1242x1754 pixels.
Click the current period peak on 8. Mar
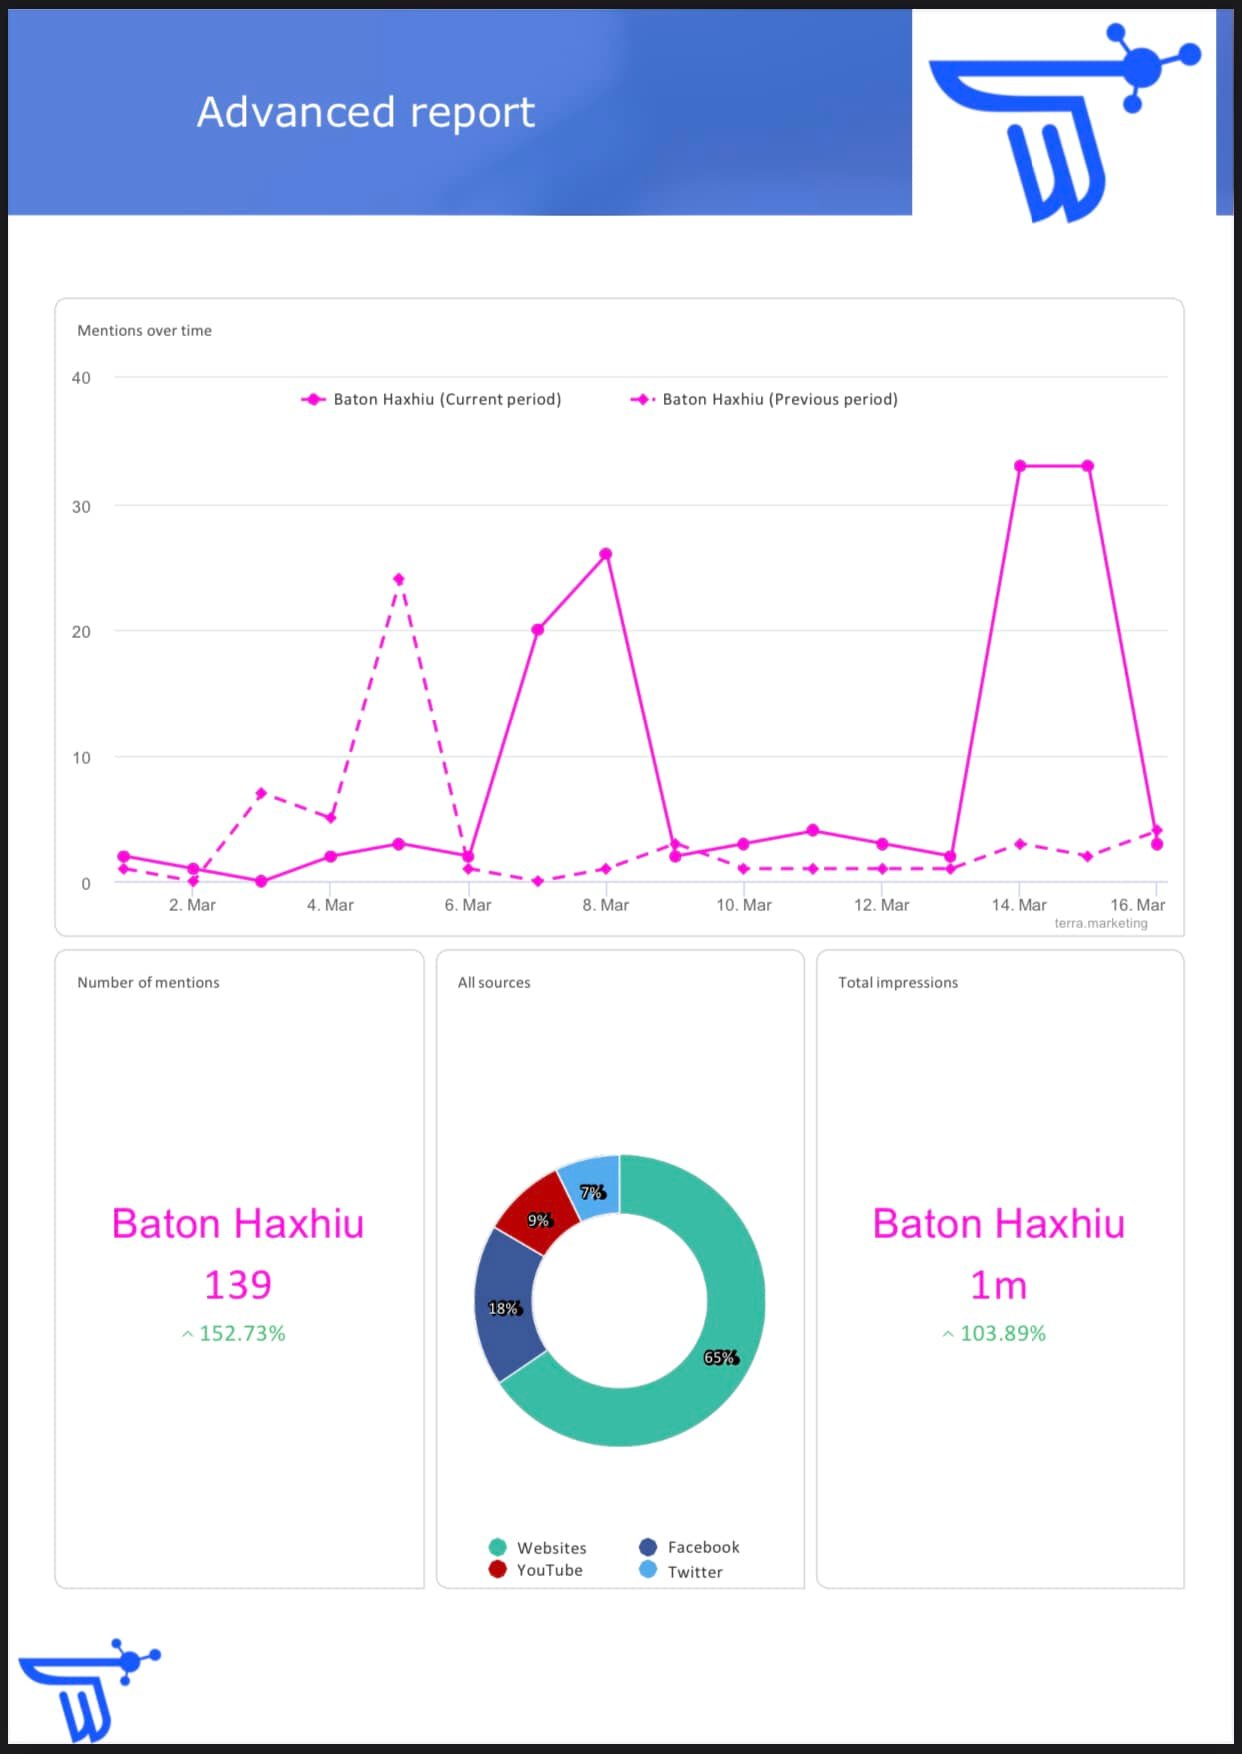coord(605,554)
